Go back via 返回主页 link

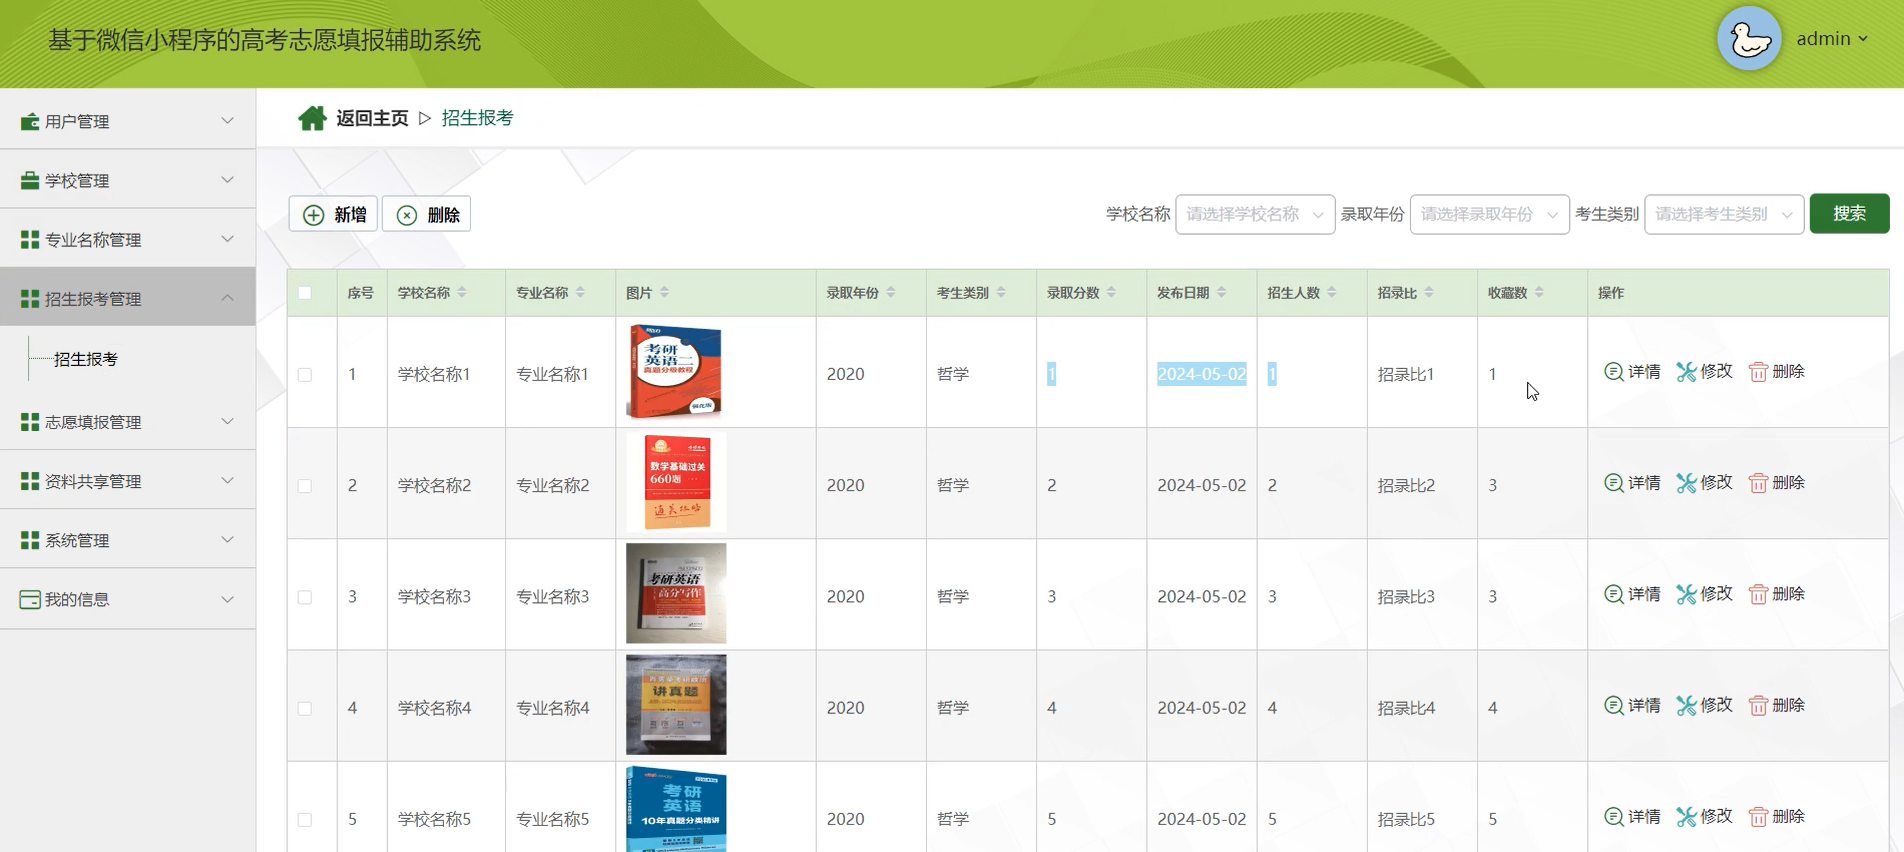click(x=372, y=118)
